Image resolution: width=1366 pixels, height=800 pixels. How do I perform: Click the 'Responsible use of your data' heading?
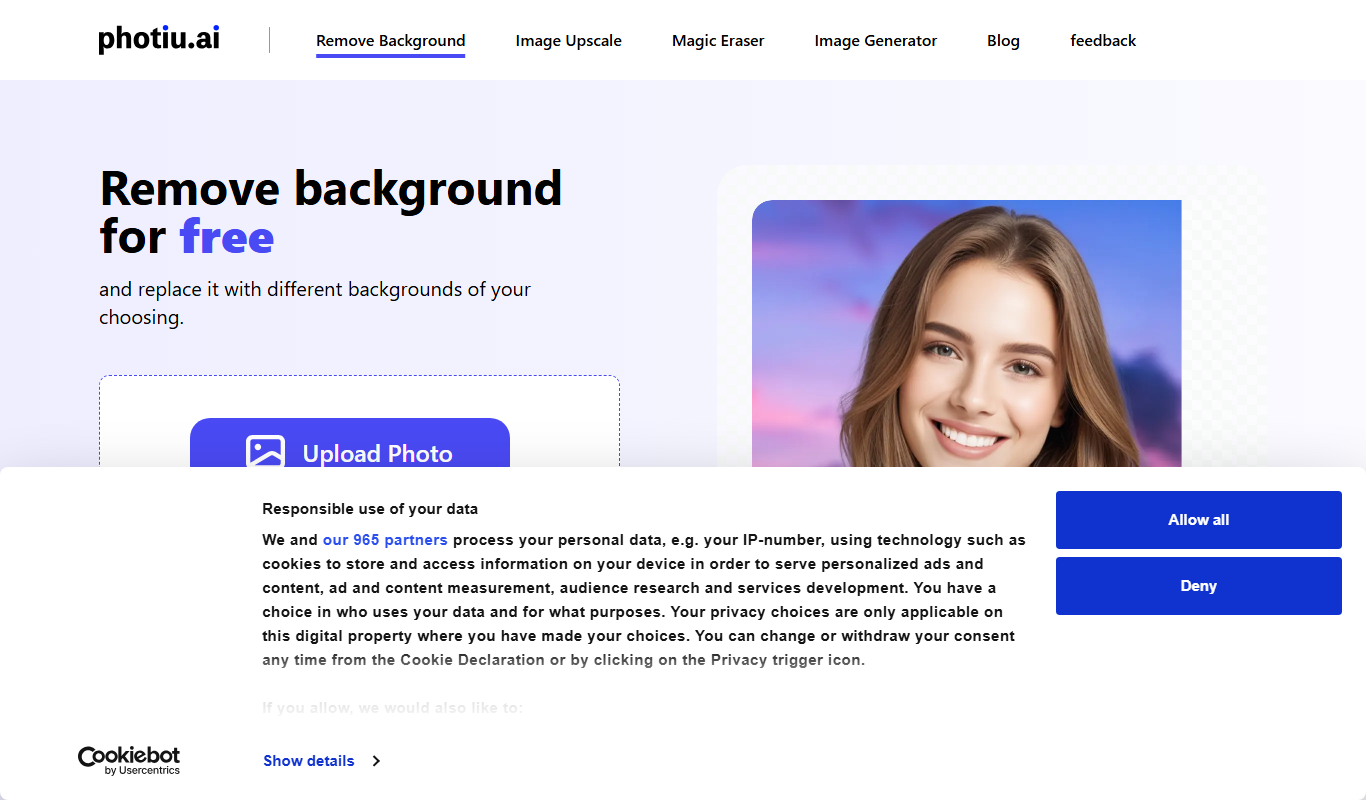click(x=370, y=509)
